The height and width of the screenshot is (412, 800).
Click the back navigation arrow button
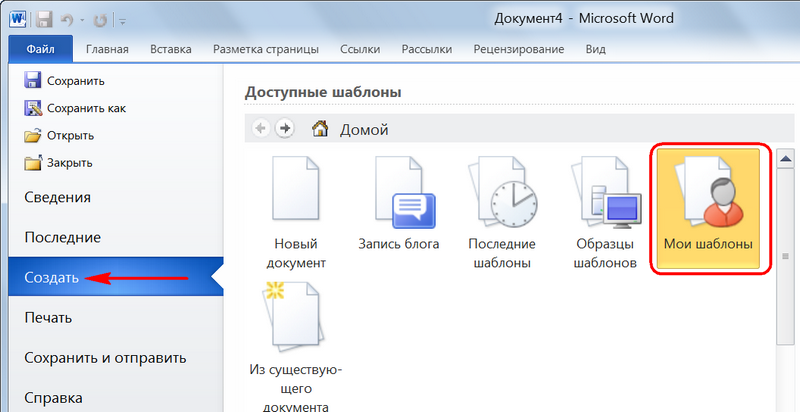pos(261,128)
